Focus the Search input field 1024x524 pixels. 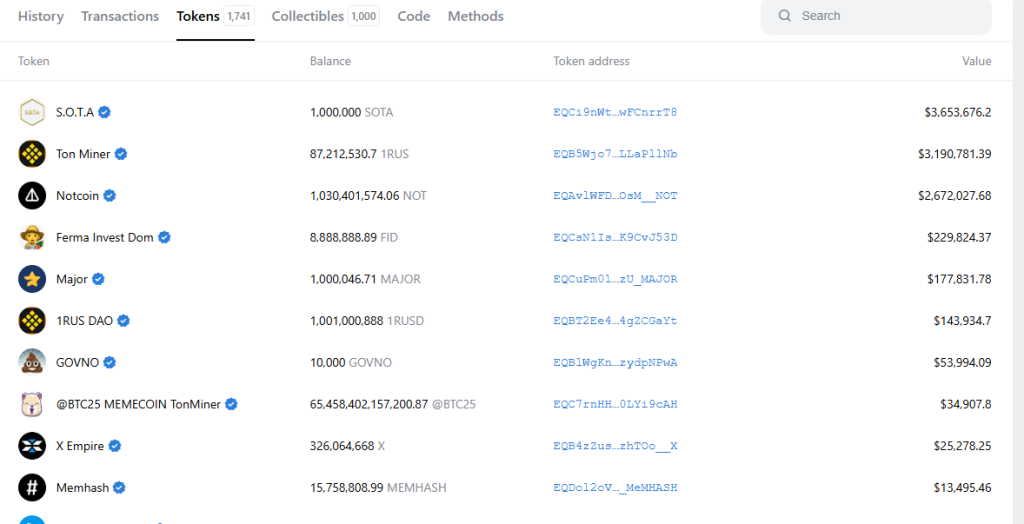(876, 16)
